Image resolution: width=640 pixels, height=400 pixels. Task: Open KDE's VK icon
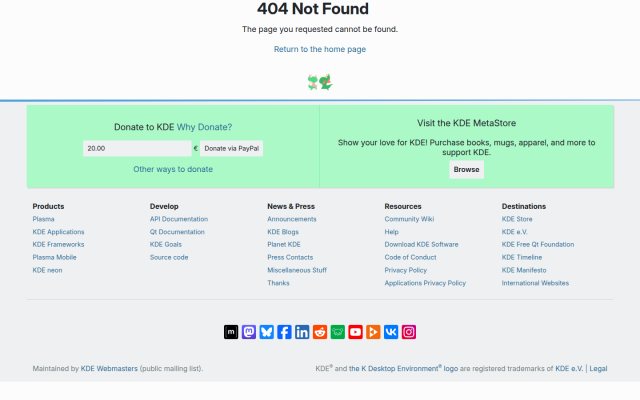pyautogui.click(x=391, y=332)
